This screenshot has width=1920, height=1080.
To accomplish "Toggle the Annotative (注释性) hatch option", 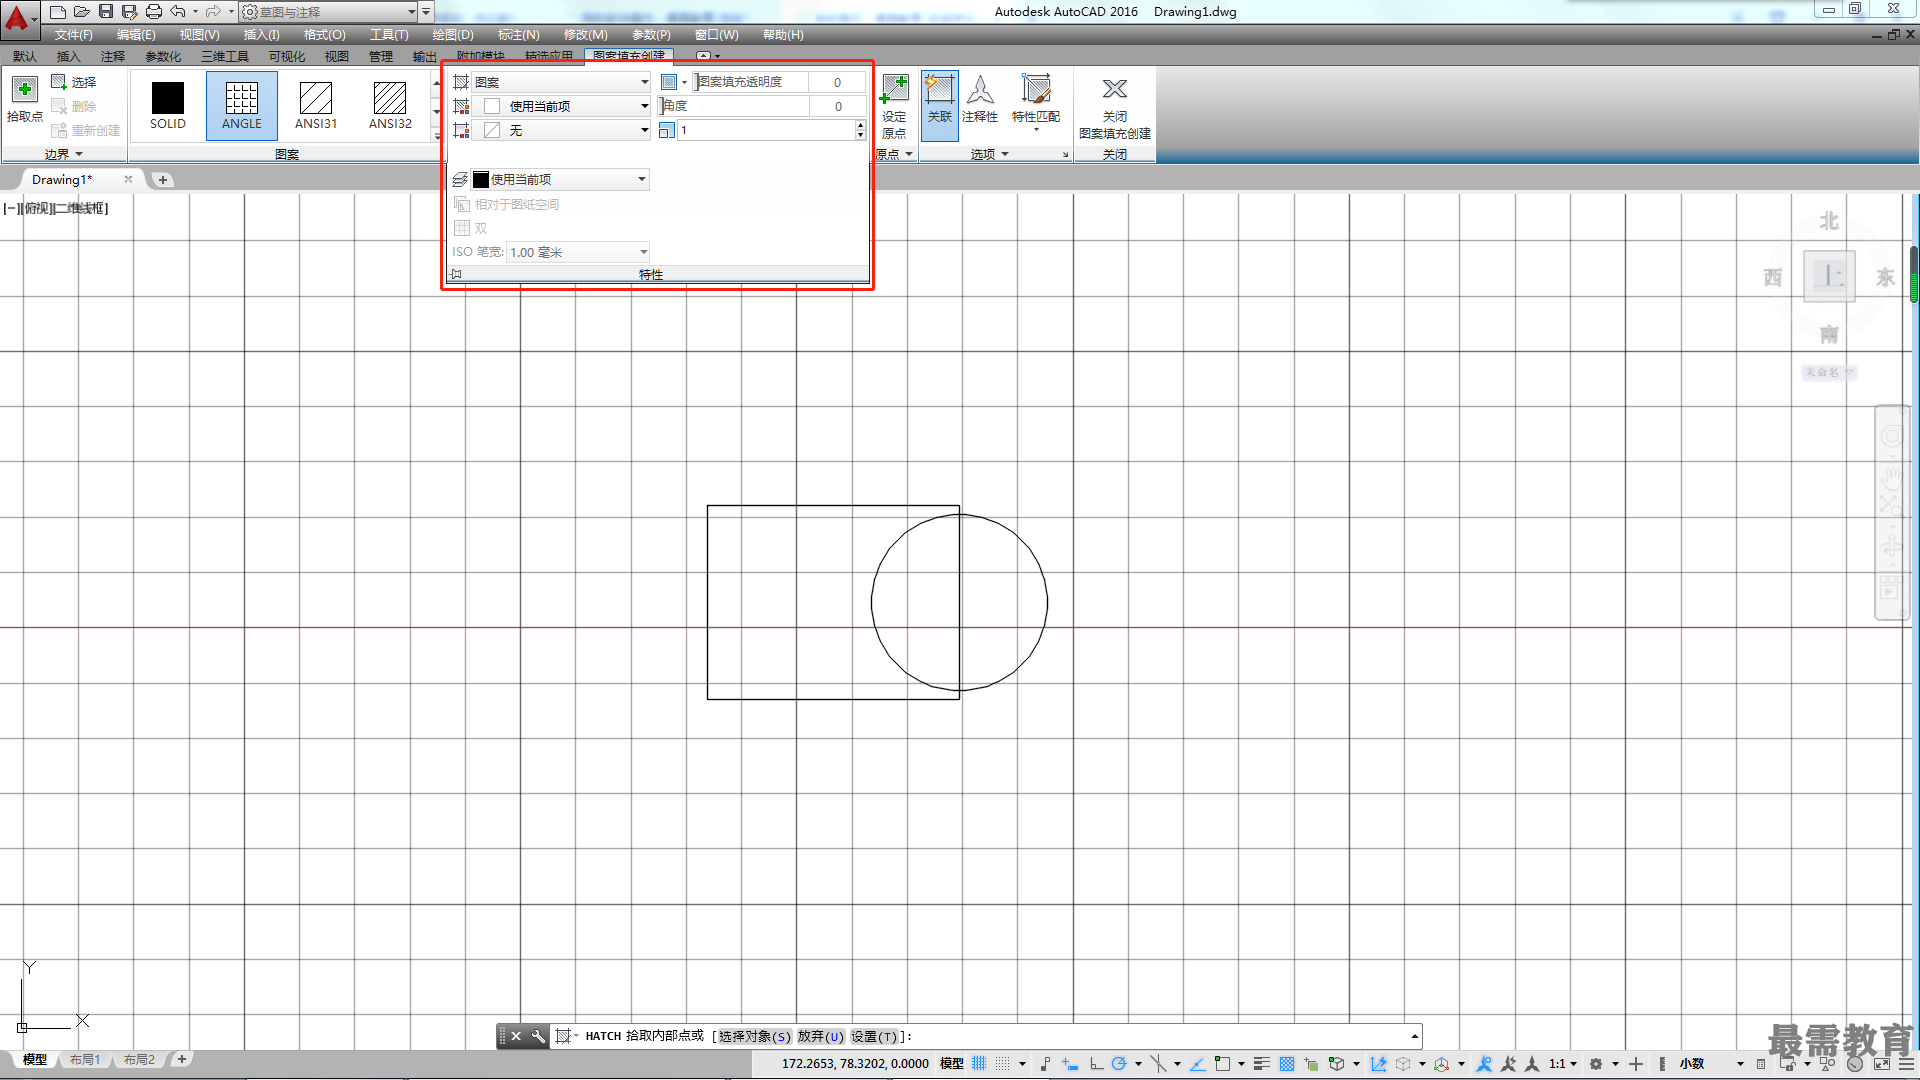I will coord(980,99).
